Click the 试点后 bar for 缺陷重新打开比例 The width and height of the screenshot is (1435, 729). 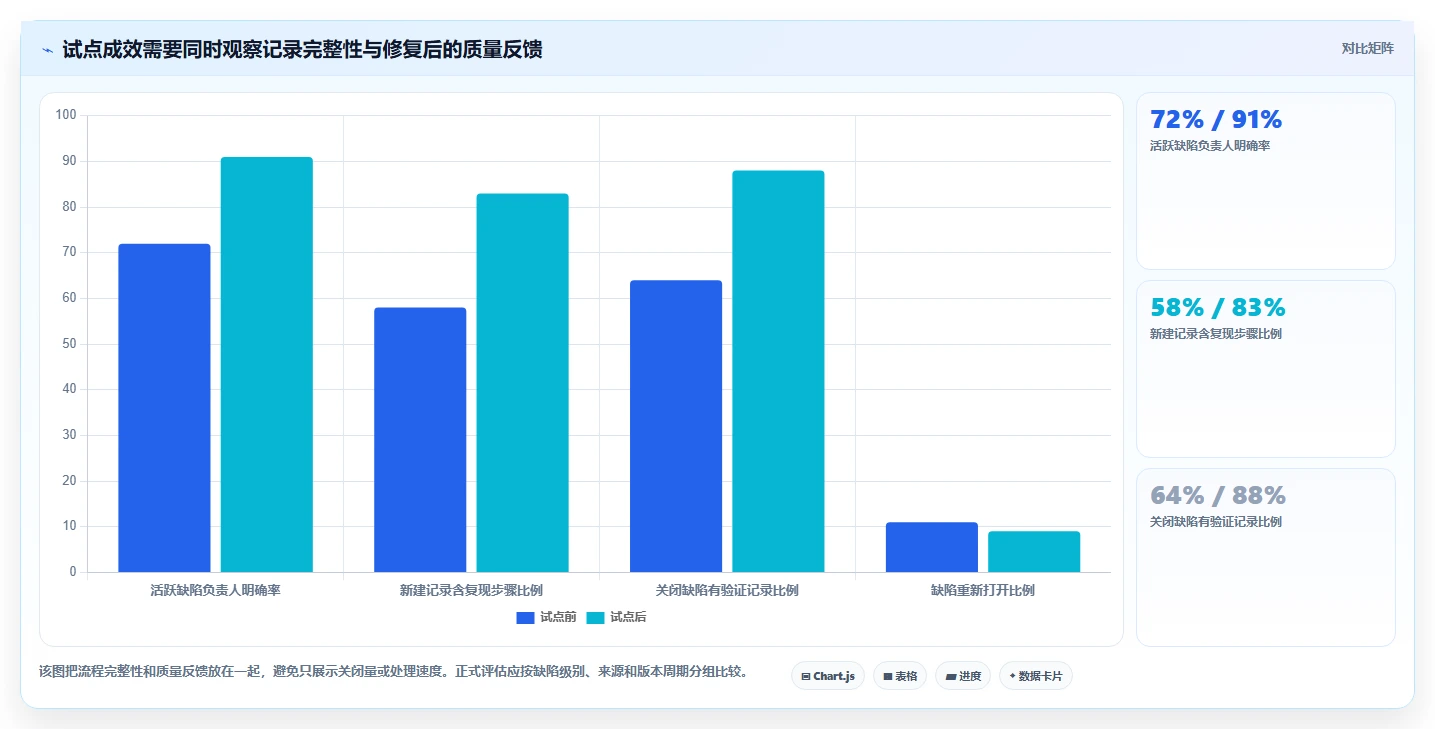[1034, 552]
